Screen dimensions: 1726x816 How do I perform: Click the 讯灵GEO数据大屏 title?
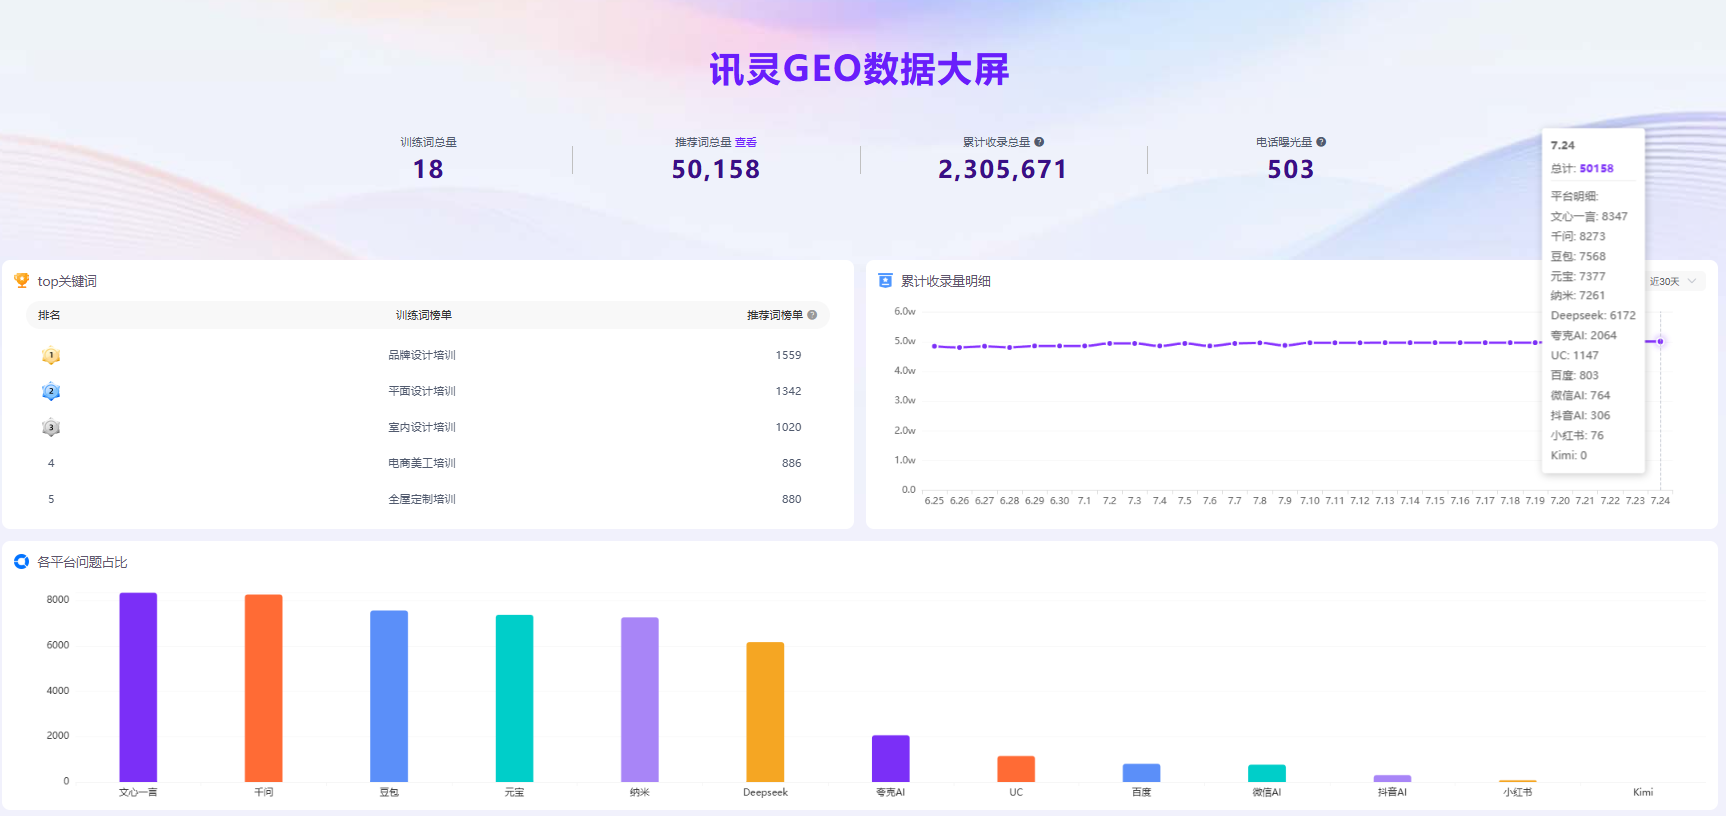(860, 69)
